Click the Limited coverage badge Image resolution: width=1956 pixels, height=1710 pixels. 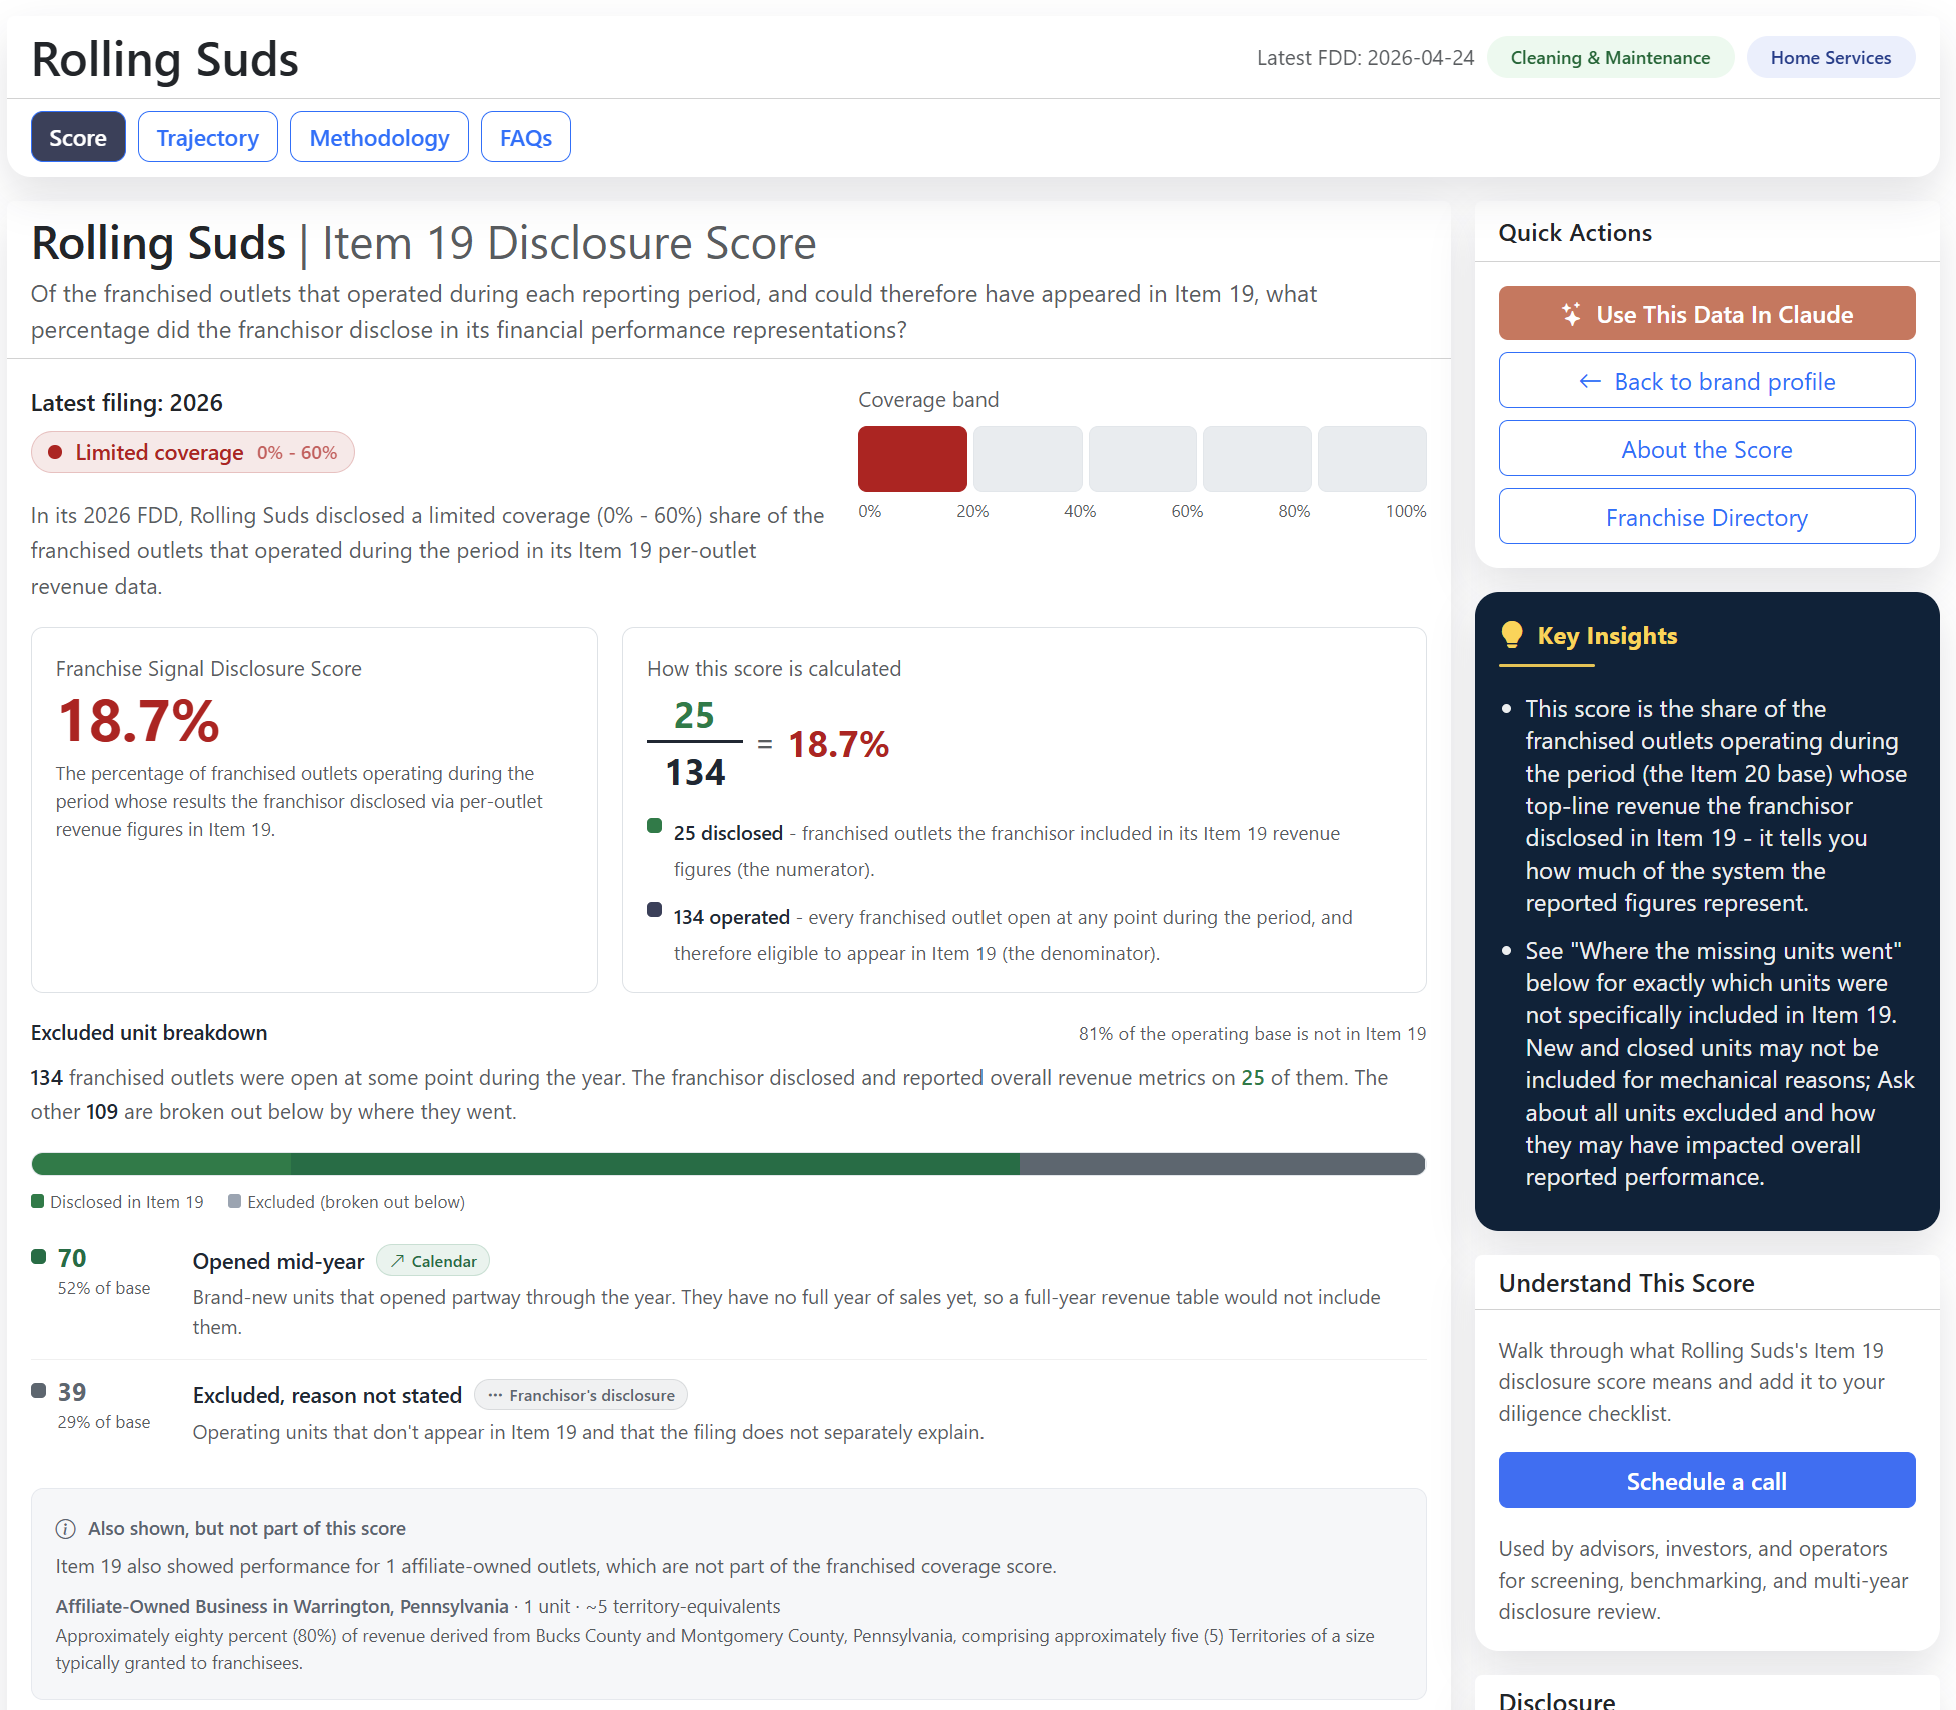193,452
